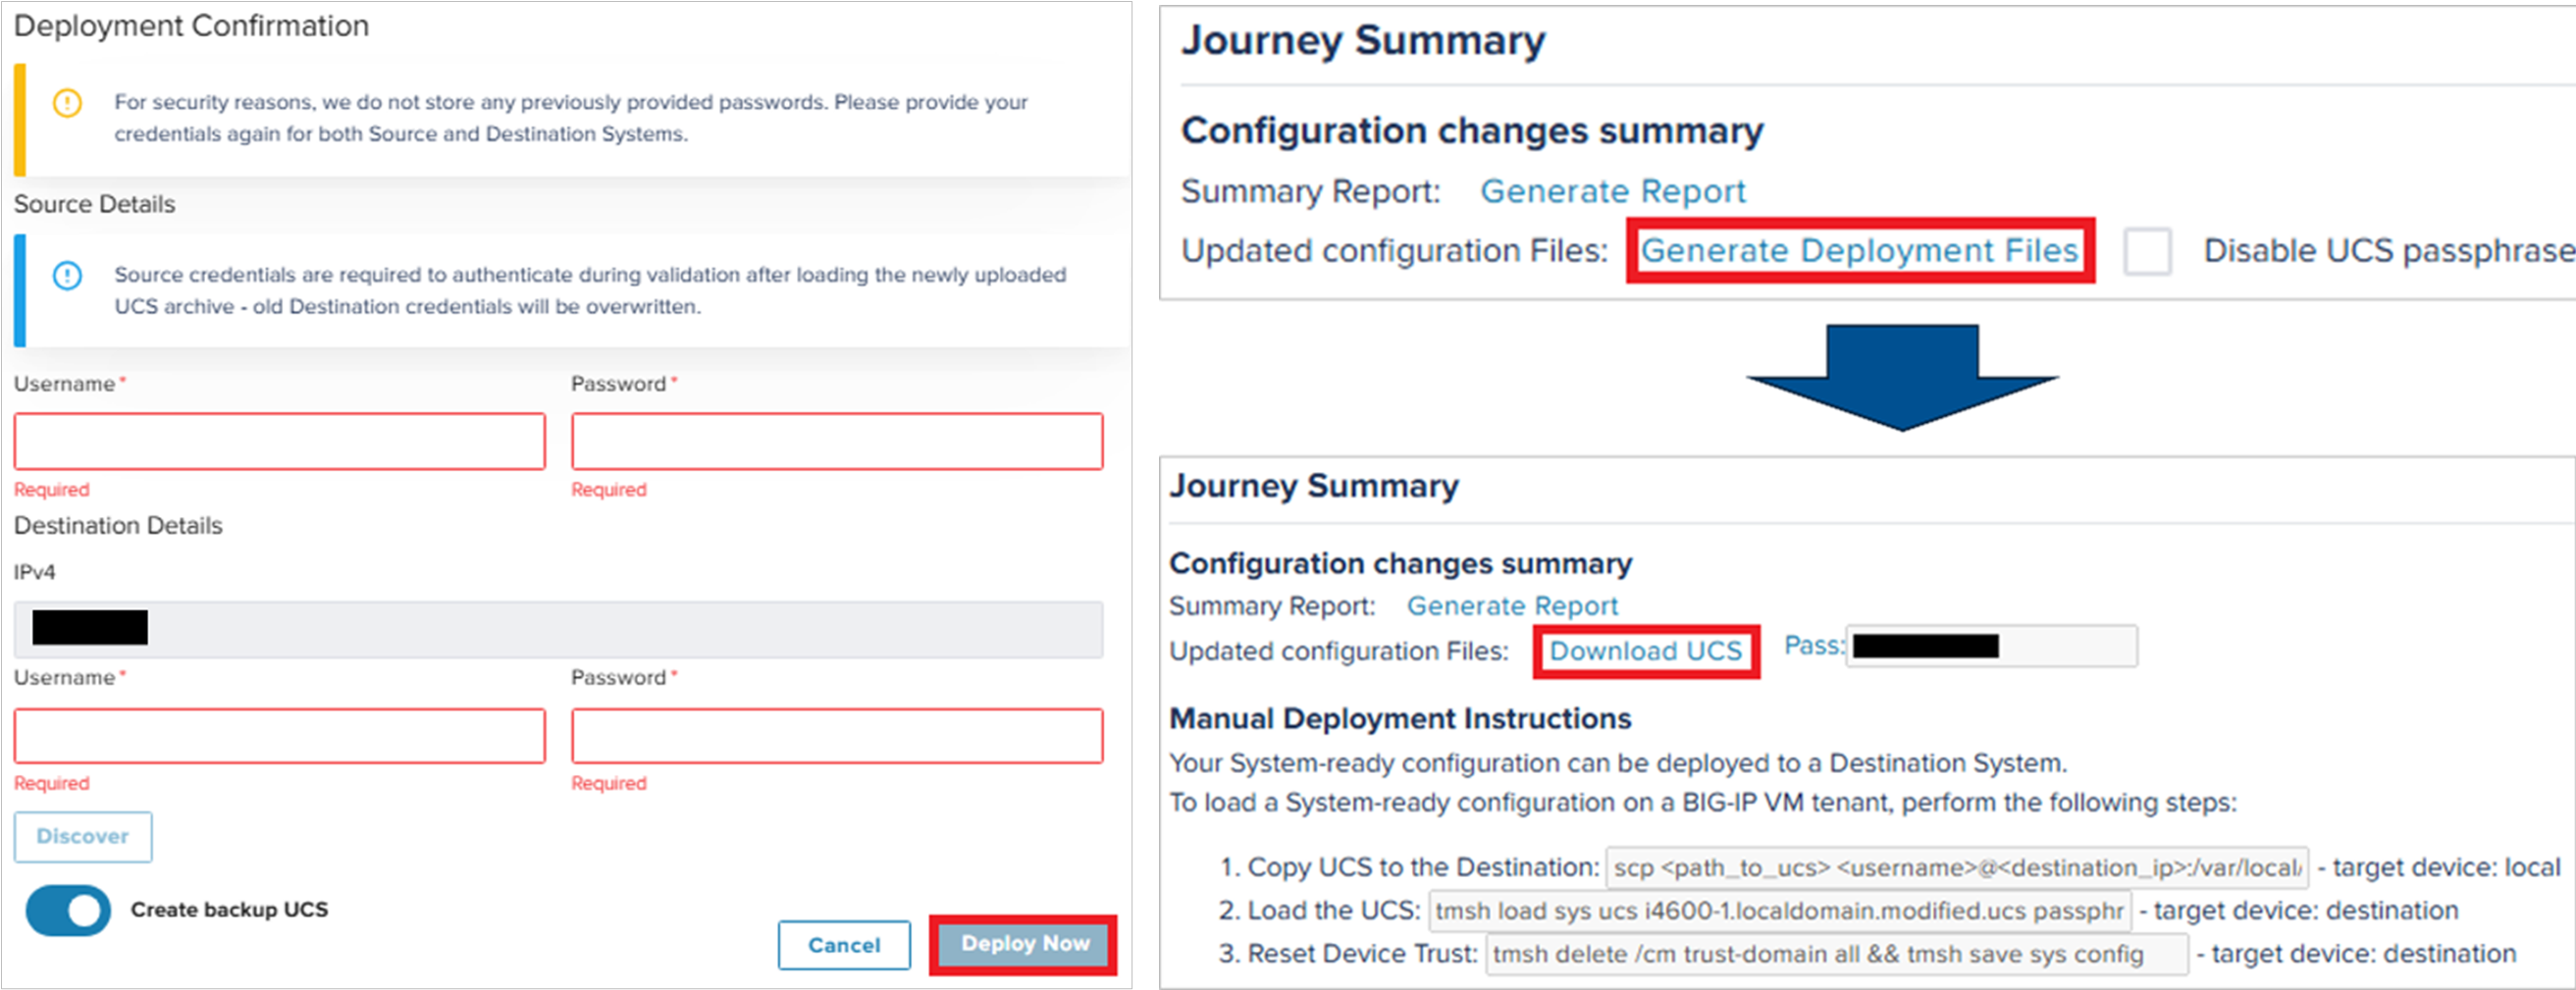Click the blue source credentials info icon

pyautogui.click(x=67, y=275)
